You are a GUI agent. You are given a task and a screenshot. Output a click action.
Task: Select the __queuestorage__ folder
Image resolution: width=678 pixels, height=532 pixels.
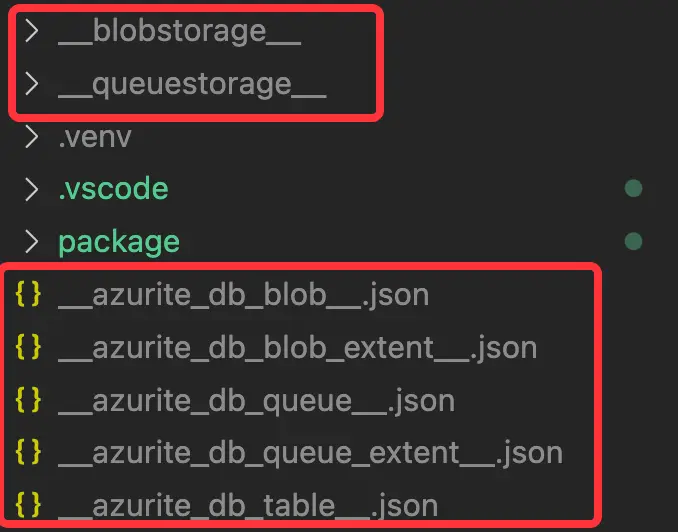192,84
